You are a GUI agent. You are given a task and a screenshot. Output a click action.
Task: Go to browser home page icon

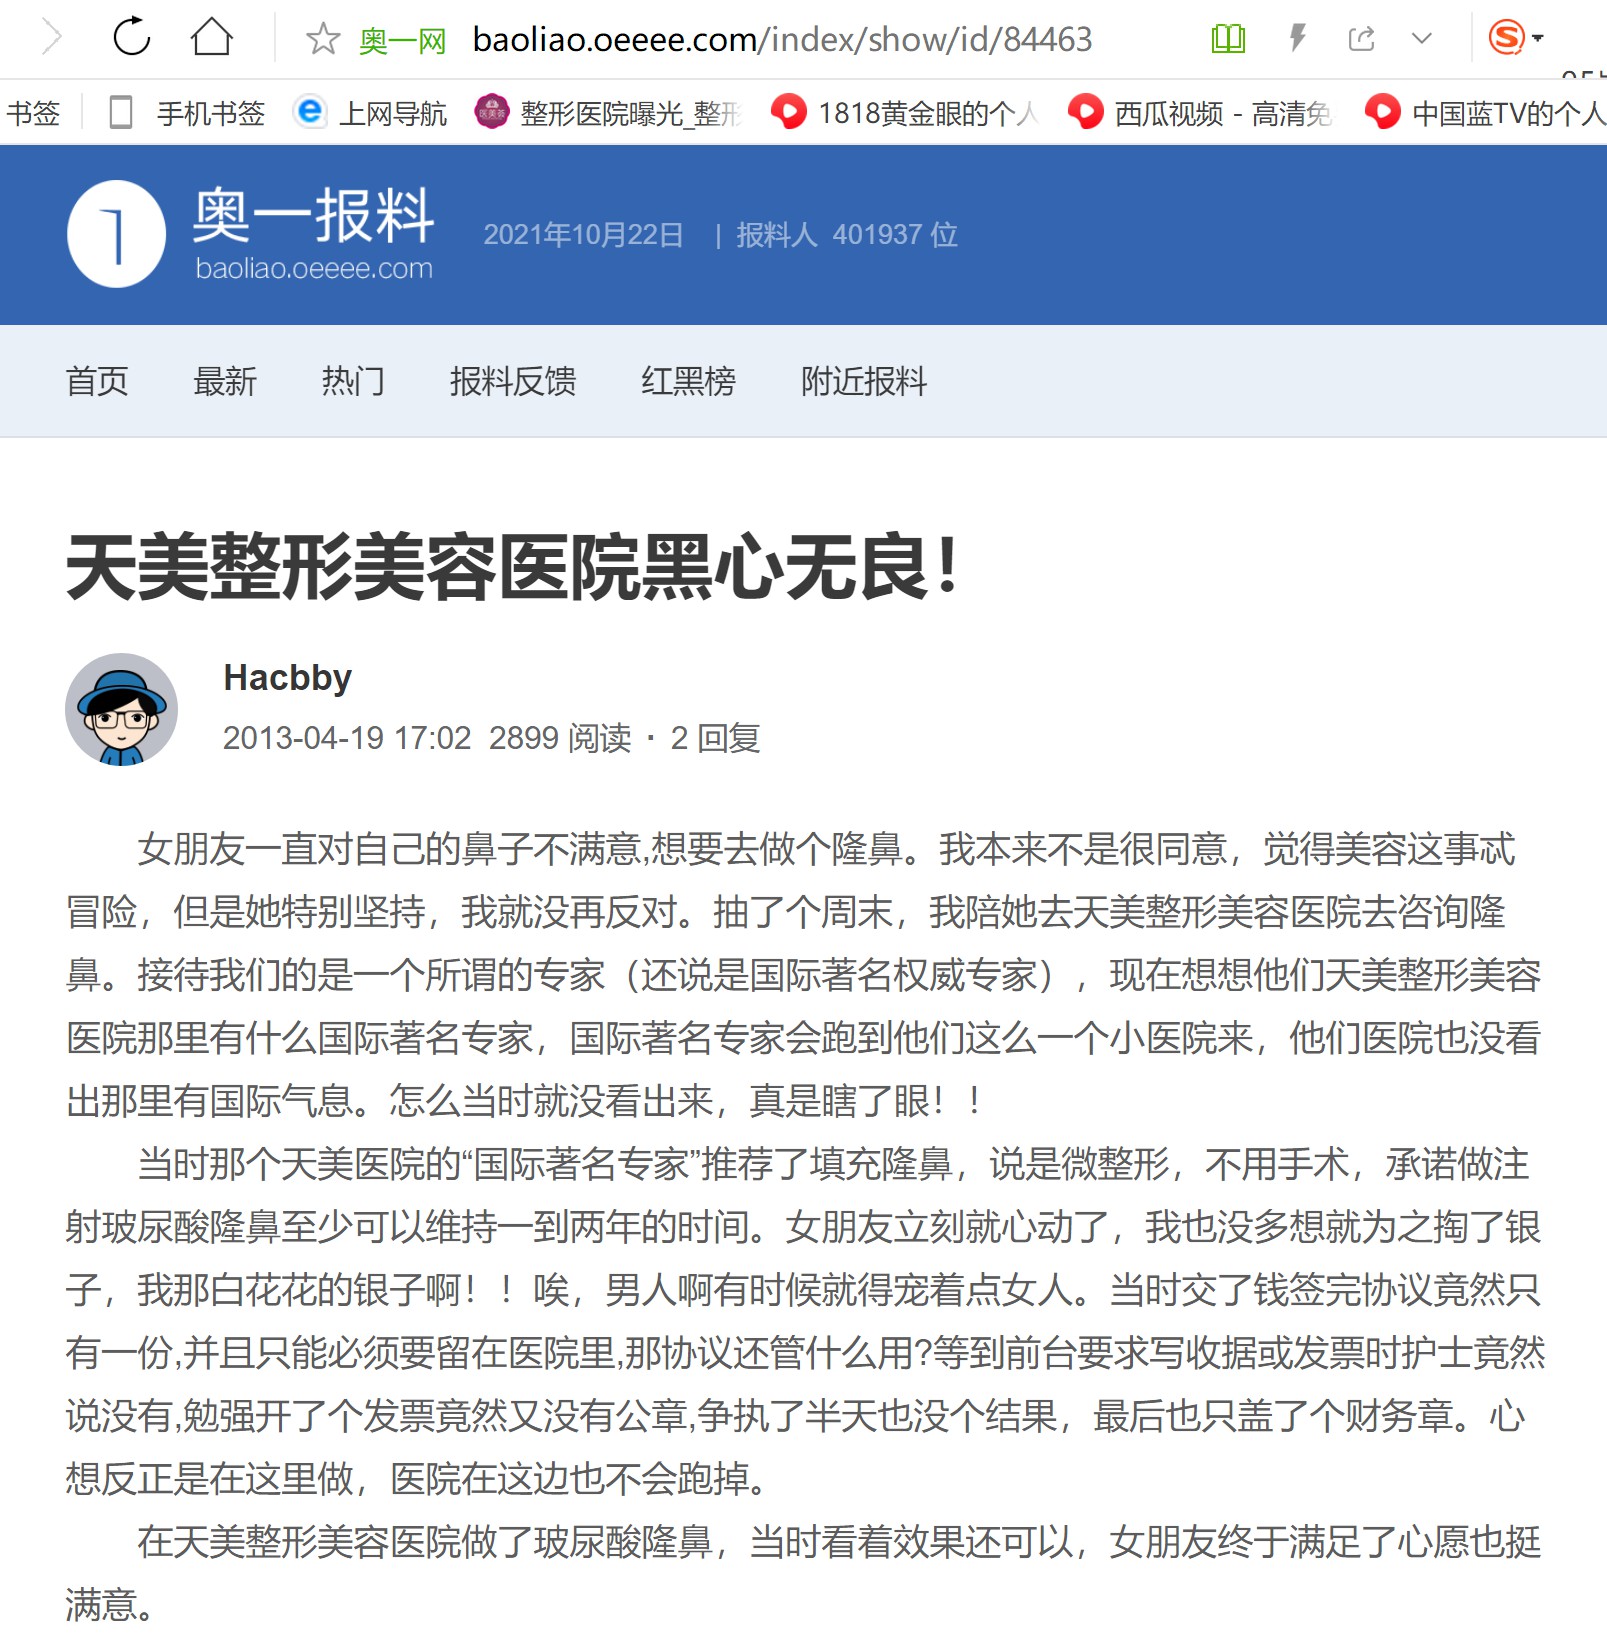[212, 38]
